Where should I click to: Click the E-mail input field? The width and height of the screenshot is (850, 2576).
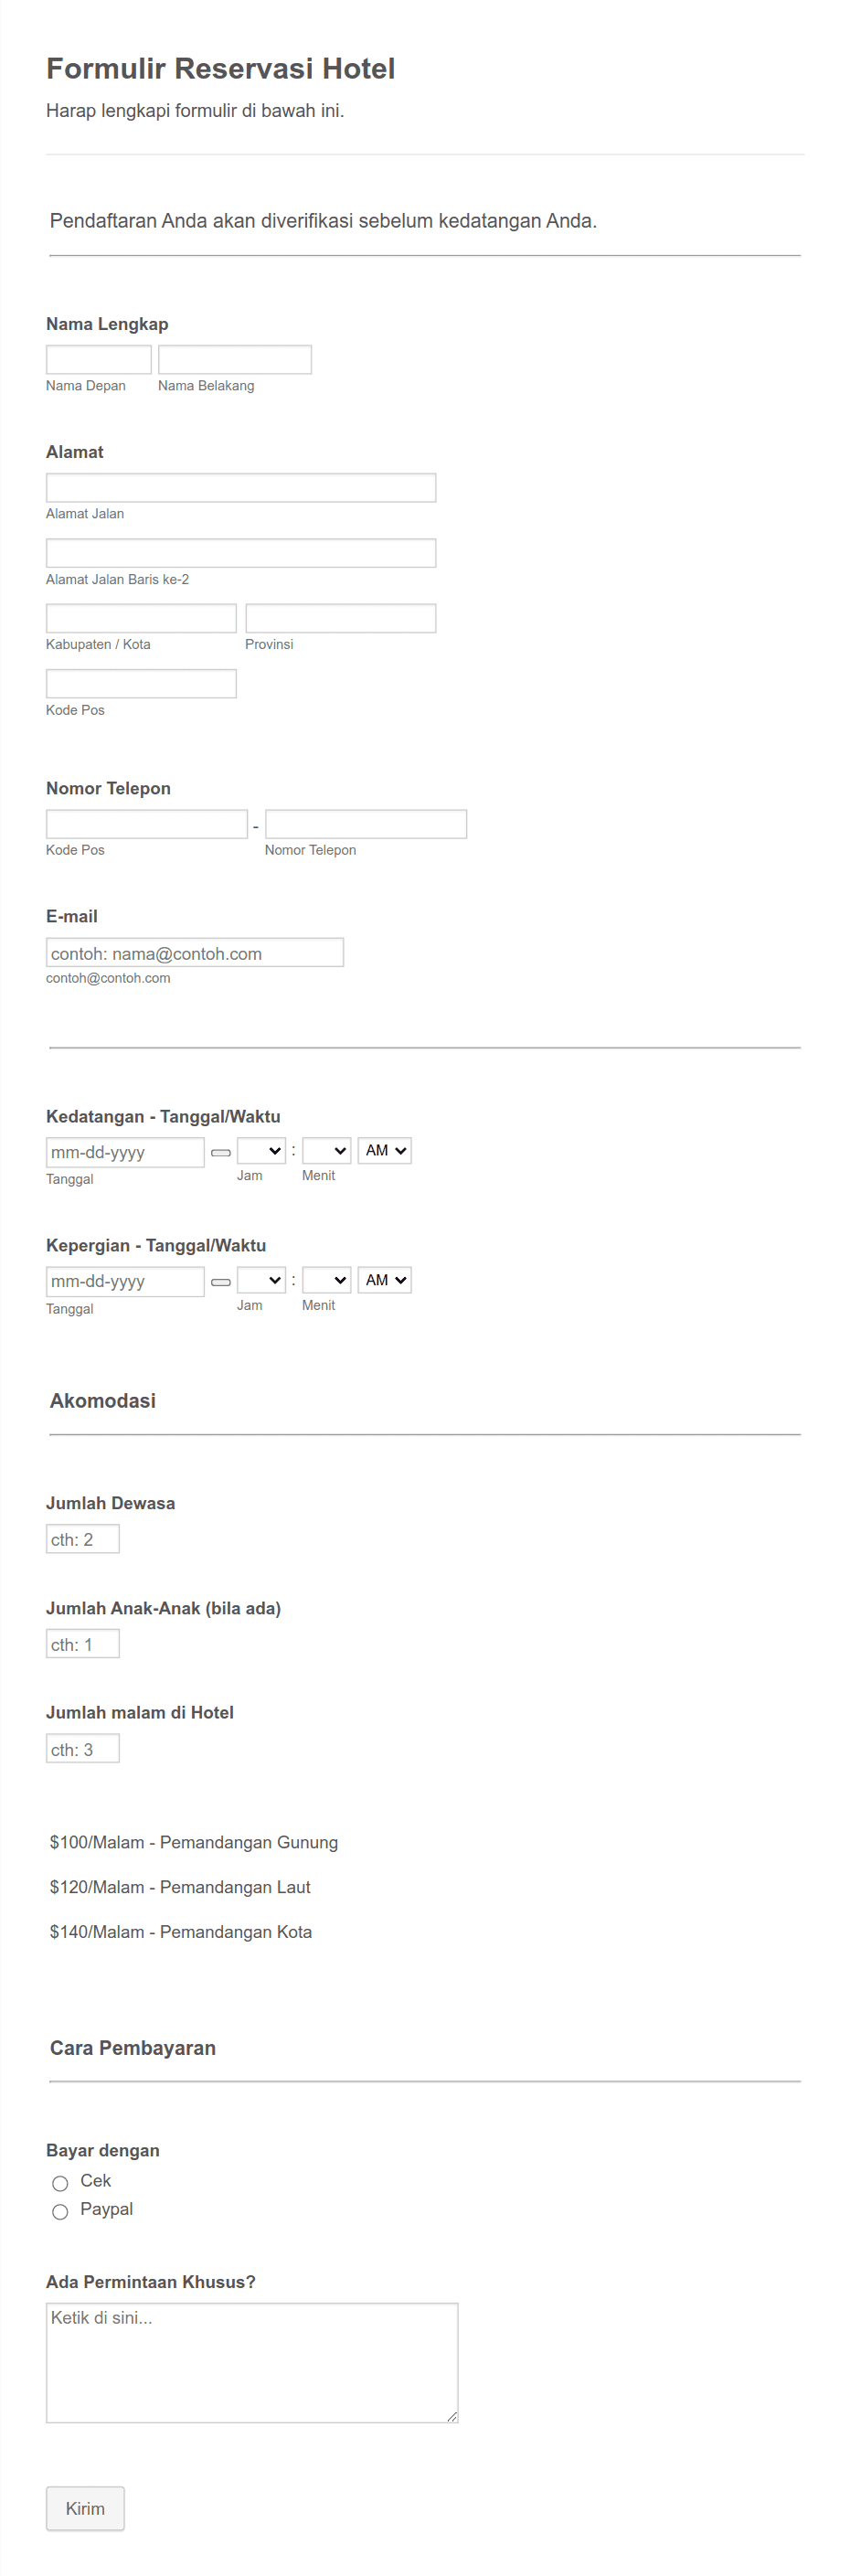(195, 952)
